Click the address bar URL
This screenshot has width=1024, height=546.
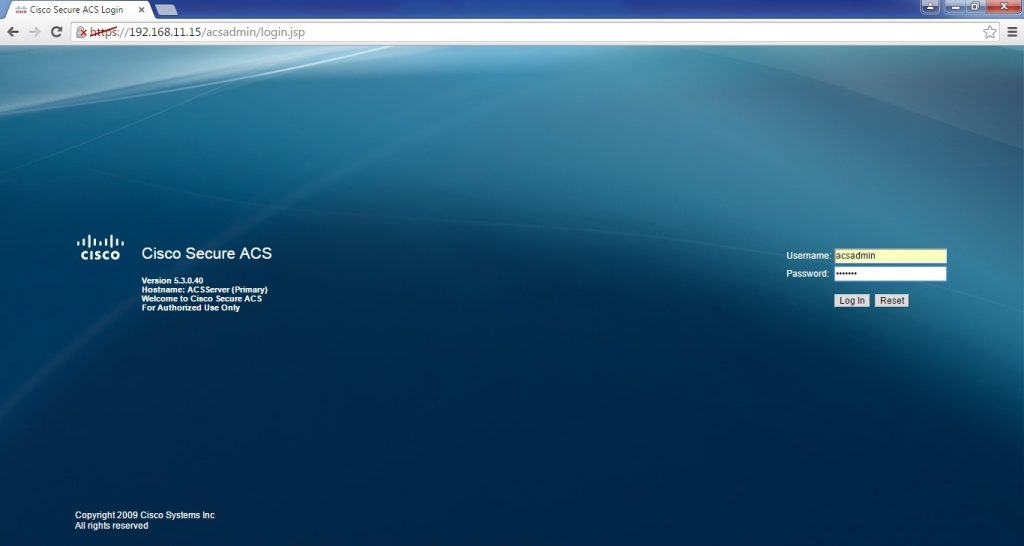point(250,32)
